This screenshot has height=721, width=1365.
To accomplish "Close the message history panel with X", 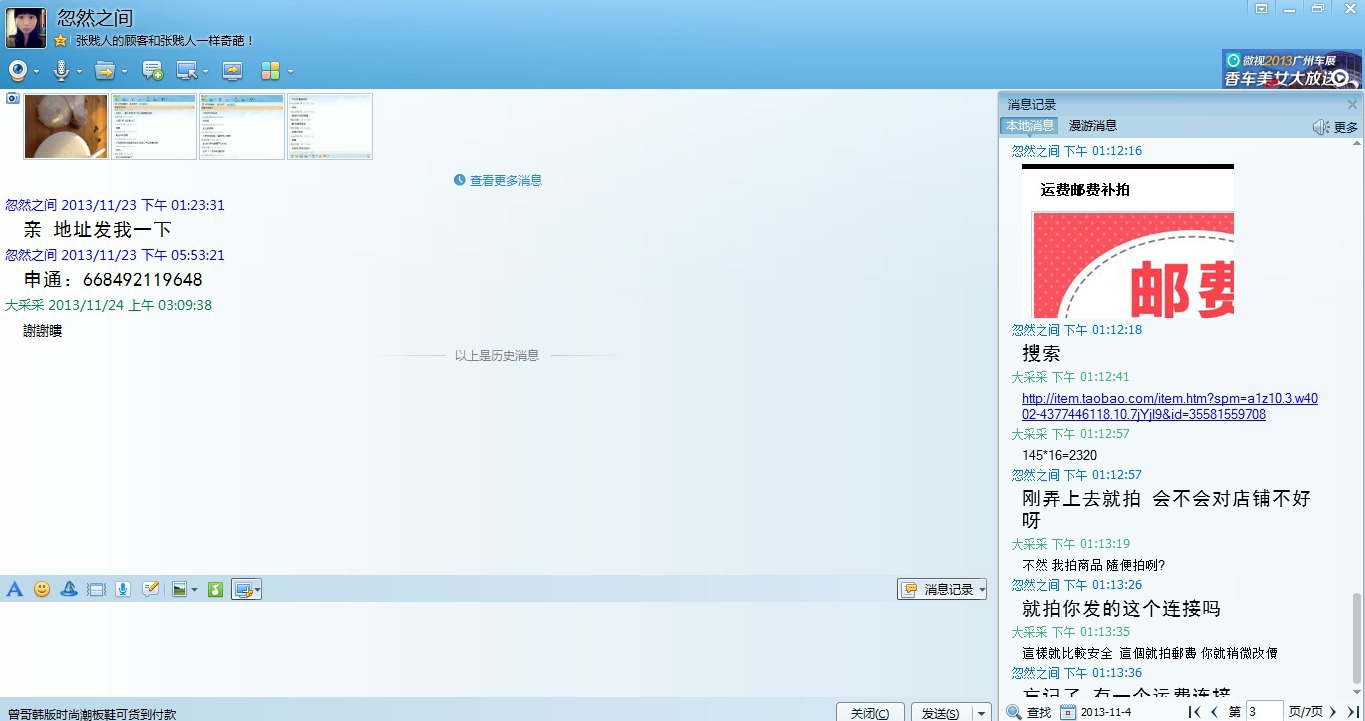I will pyautogui.click(x=1352, y=105).
